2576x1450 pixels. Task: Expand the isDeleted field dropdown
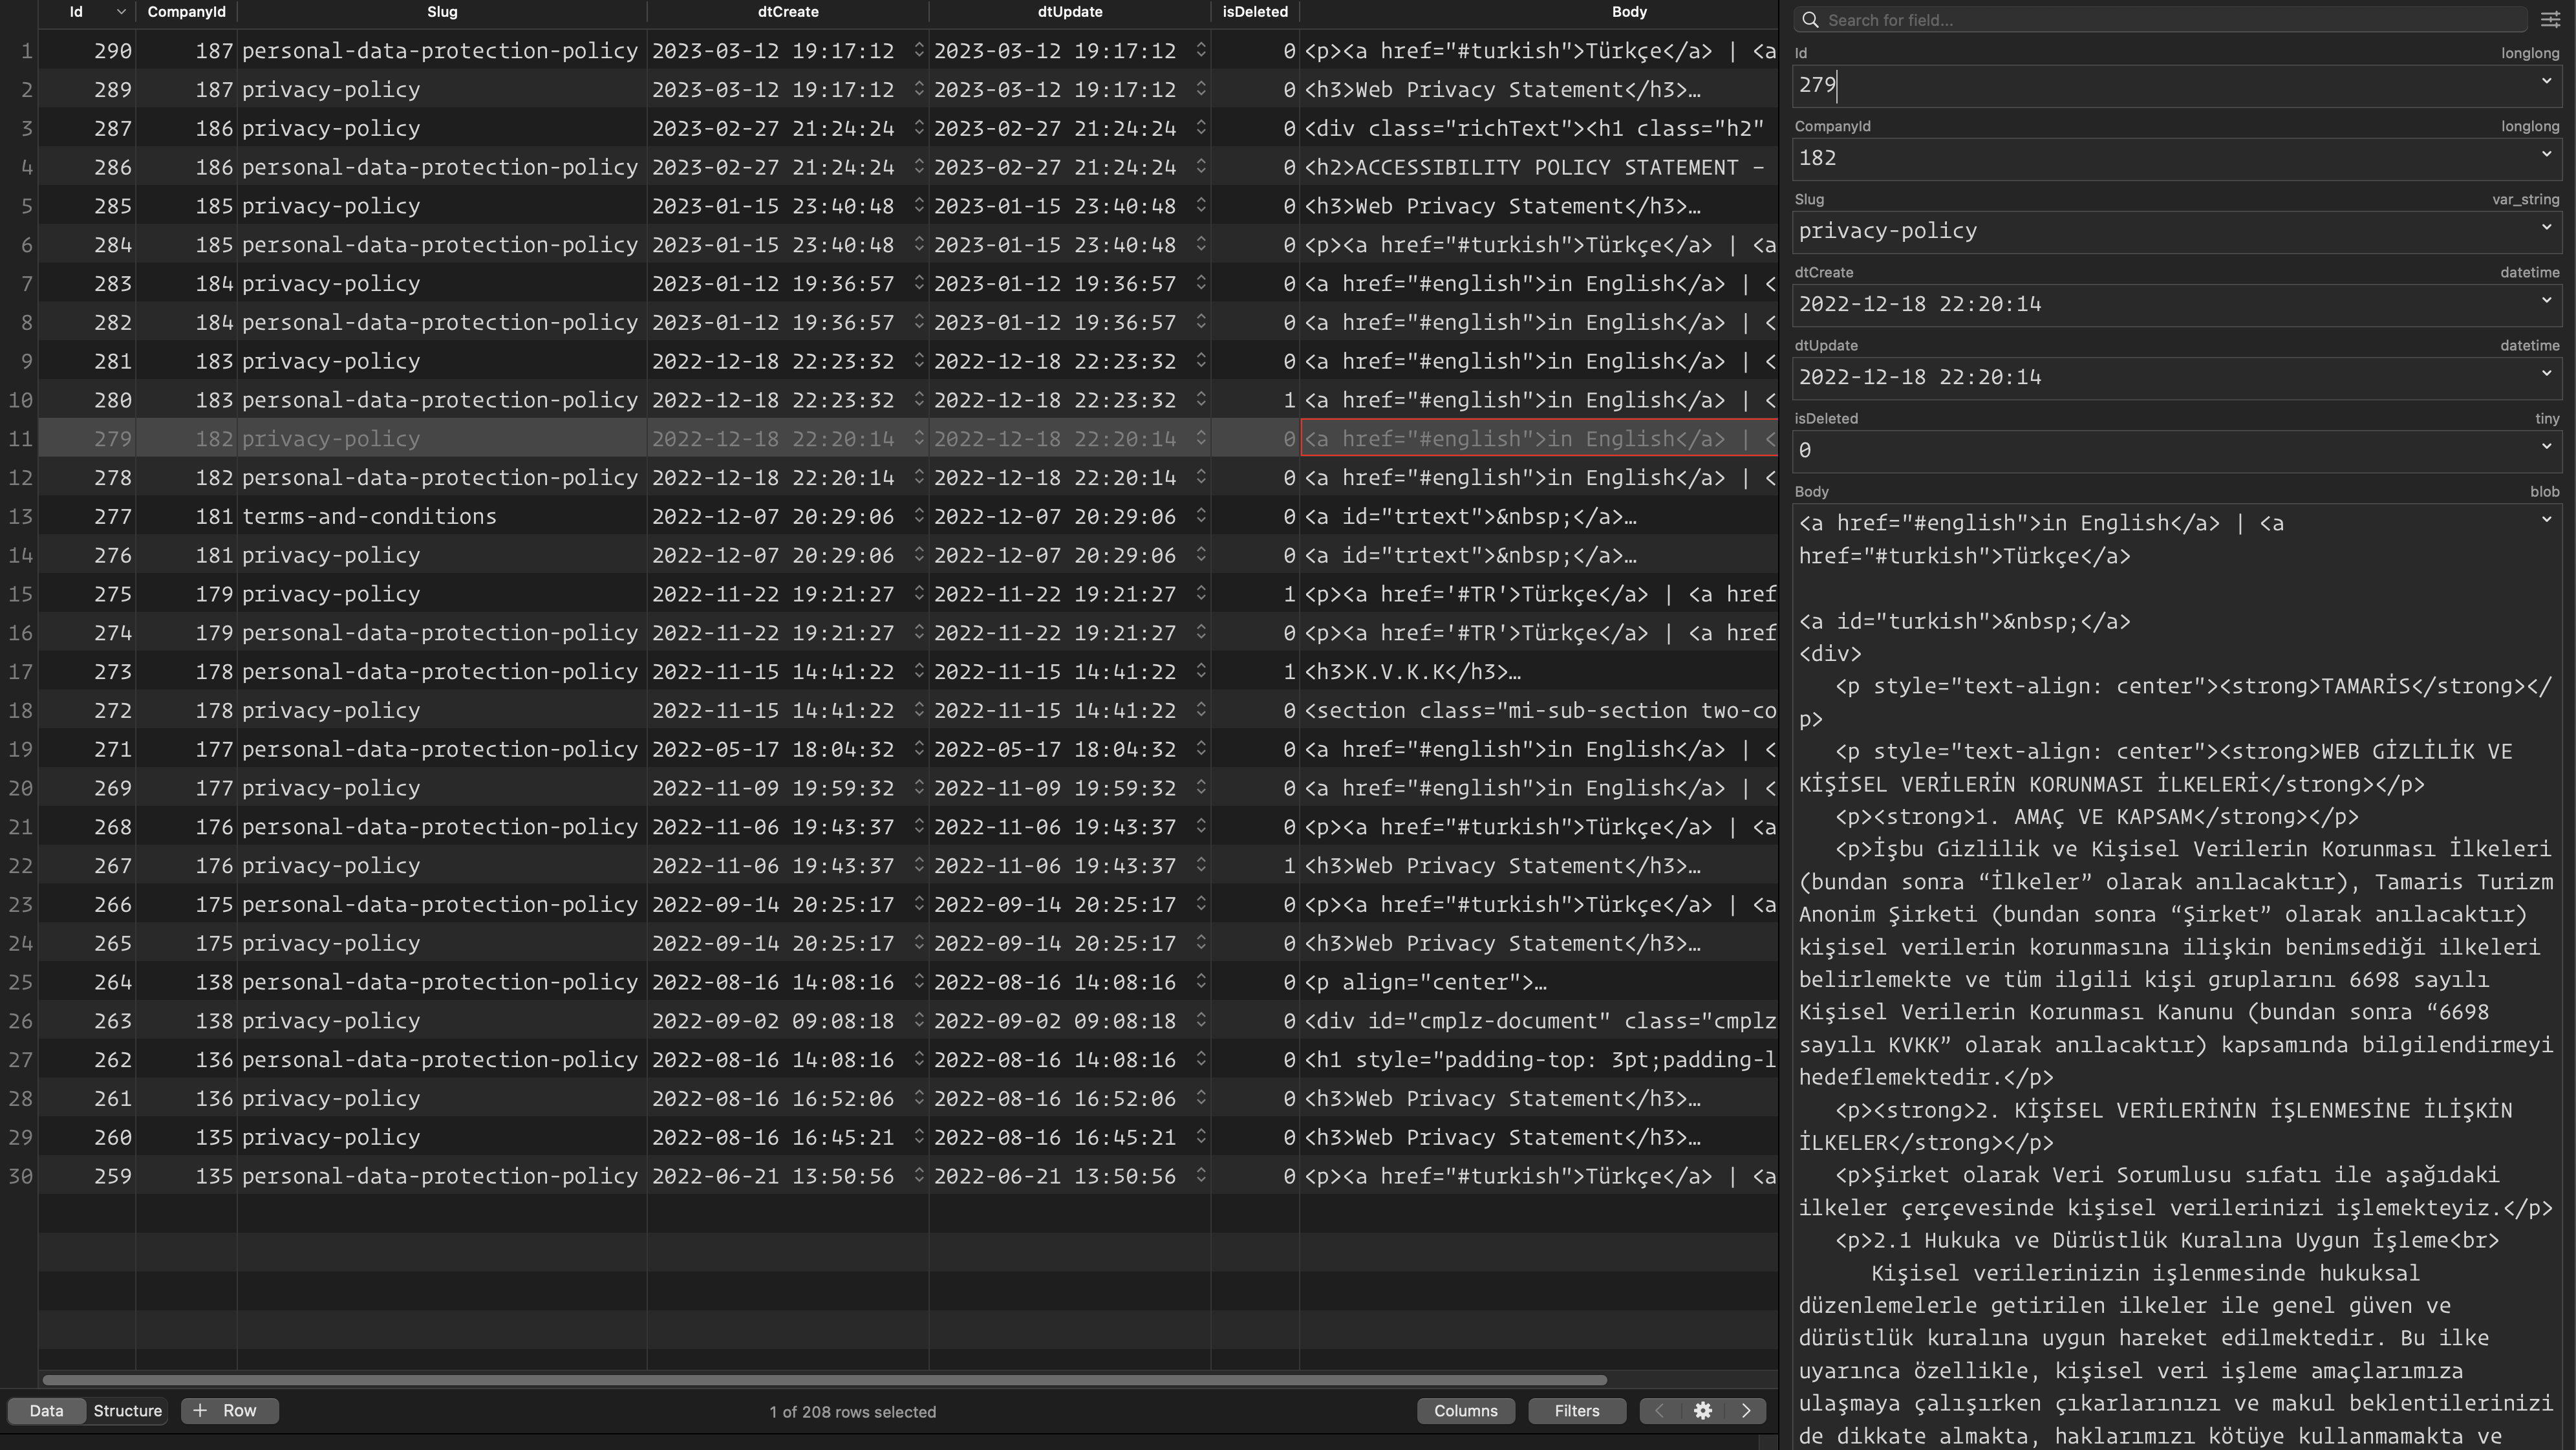pos(2546,447)
